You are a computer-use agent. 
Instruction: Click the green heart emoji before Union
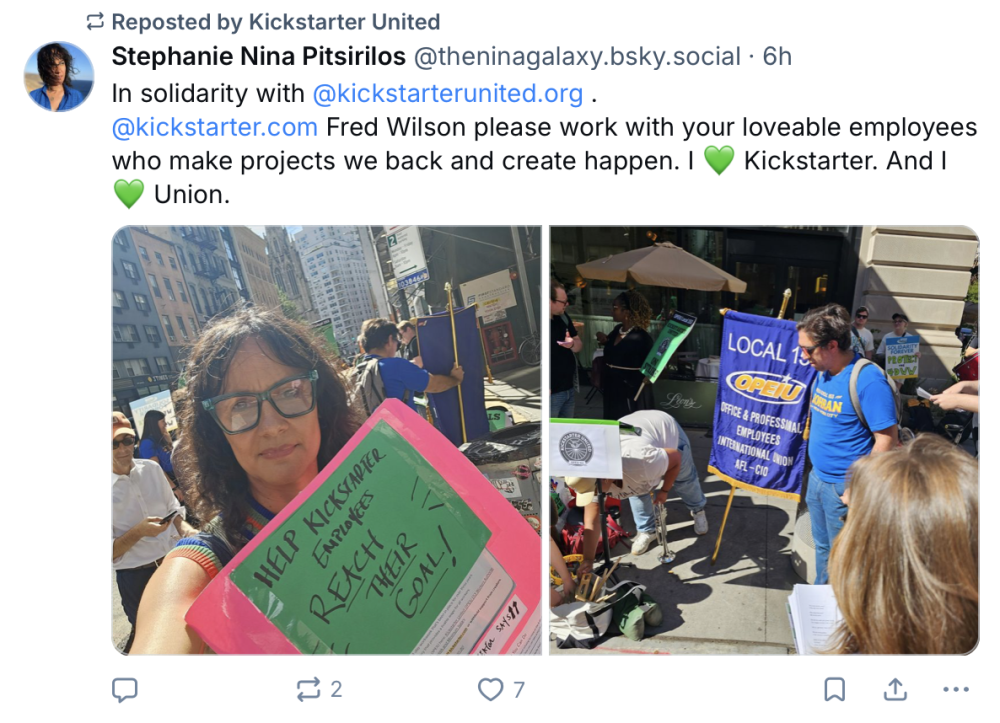pos(129,194)
